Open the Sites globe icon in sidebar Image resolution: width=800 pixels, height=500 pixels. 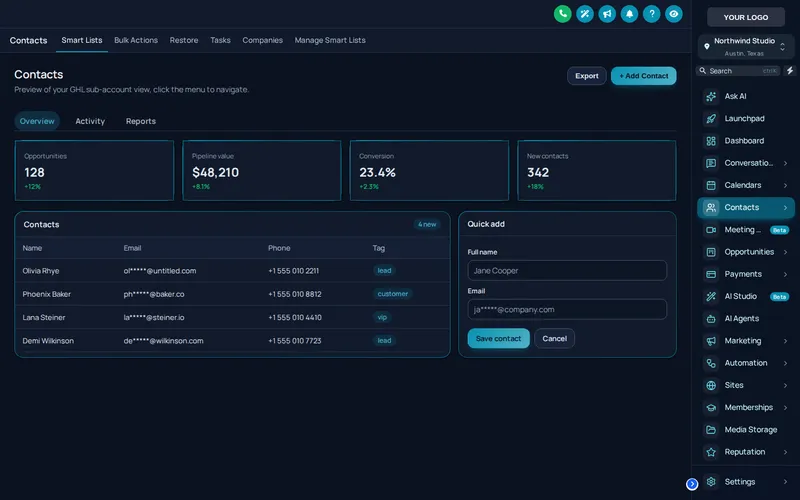711,385
